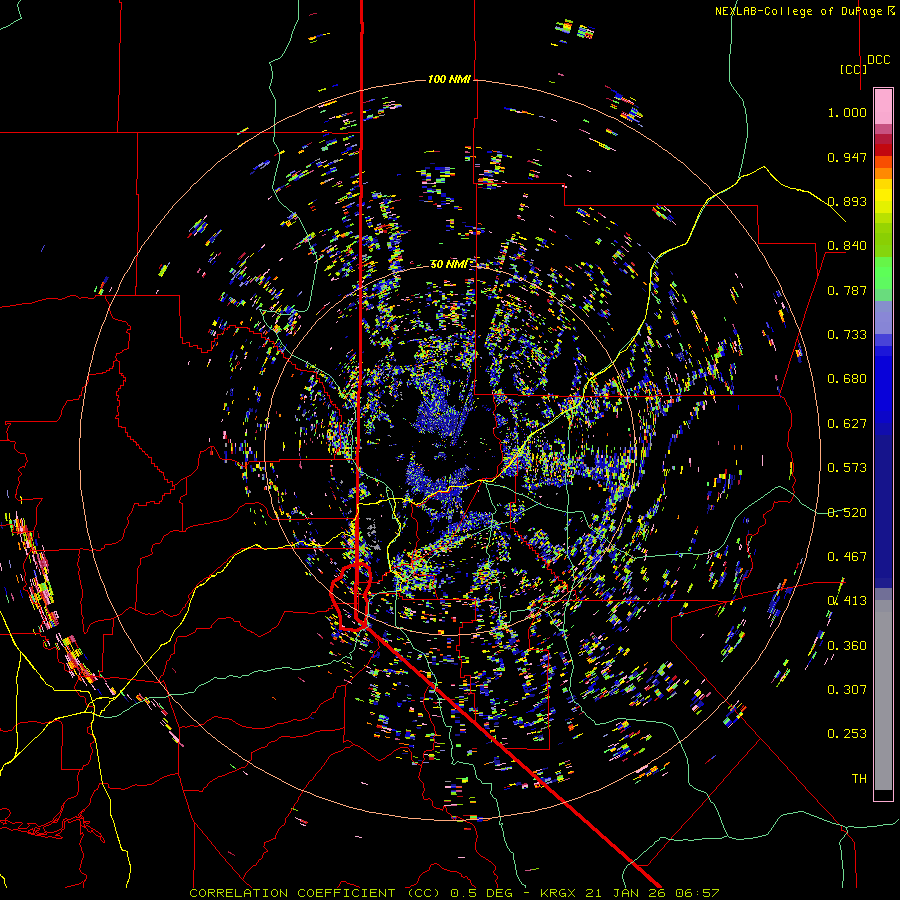Select the 0.360 scale value
900x900 pixels.
point(847,646)
